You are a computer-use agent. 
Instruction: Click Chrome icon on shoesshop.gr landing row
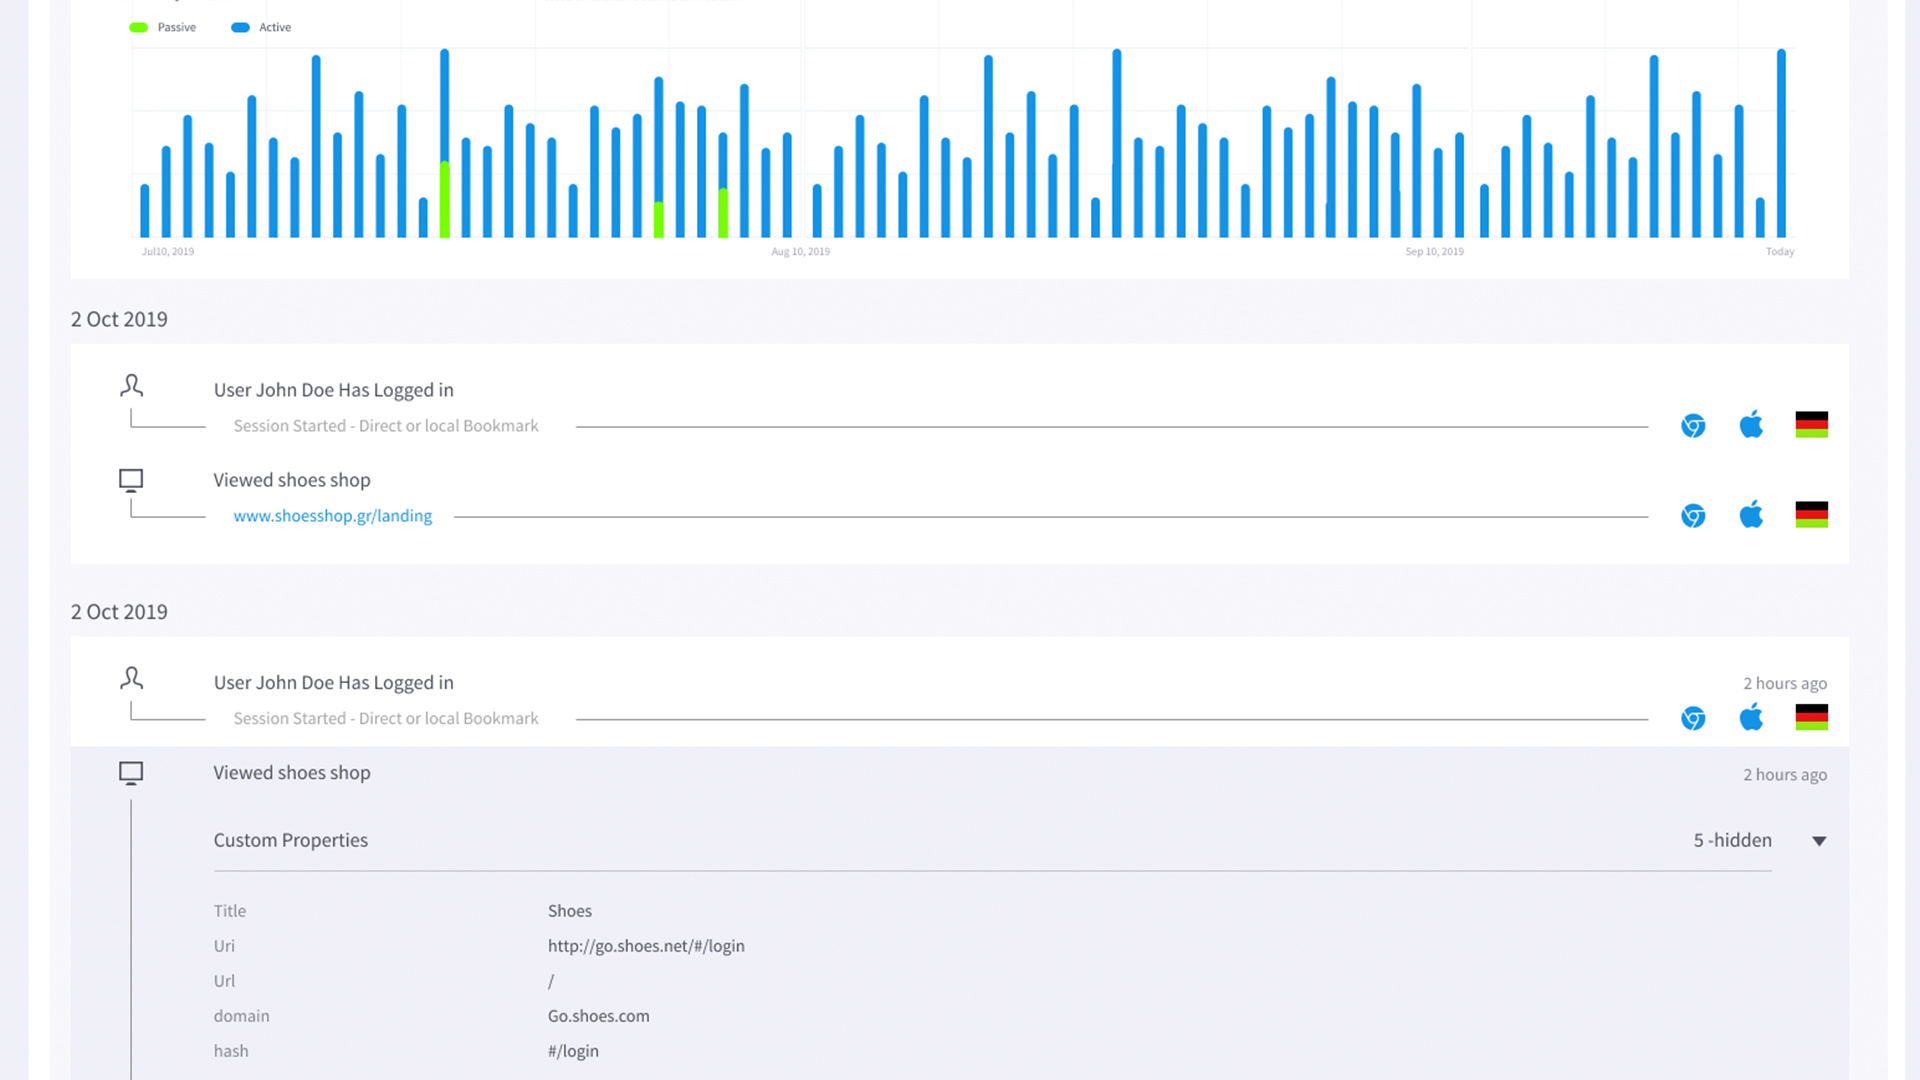1693,516
